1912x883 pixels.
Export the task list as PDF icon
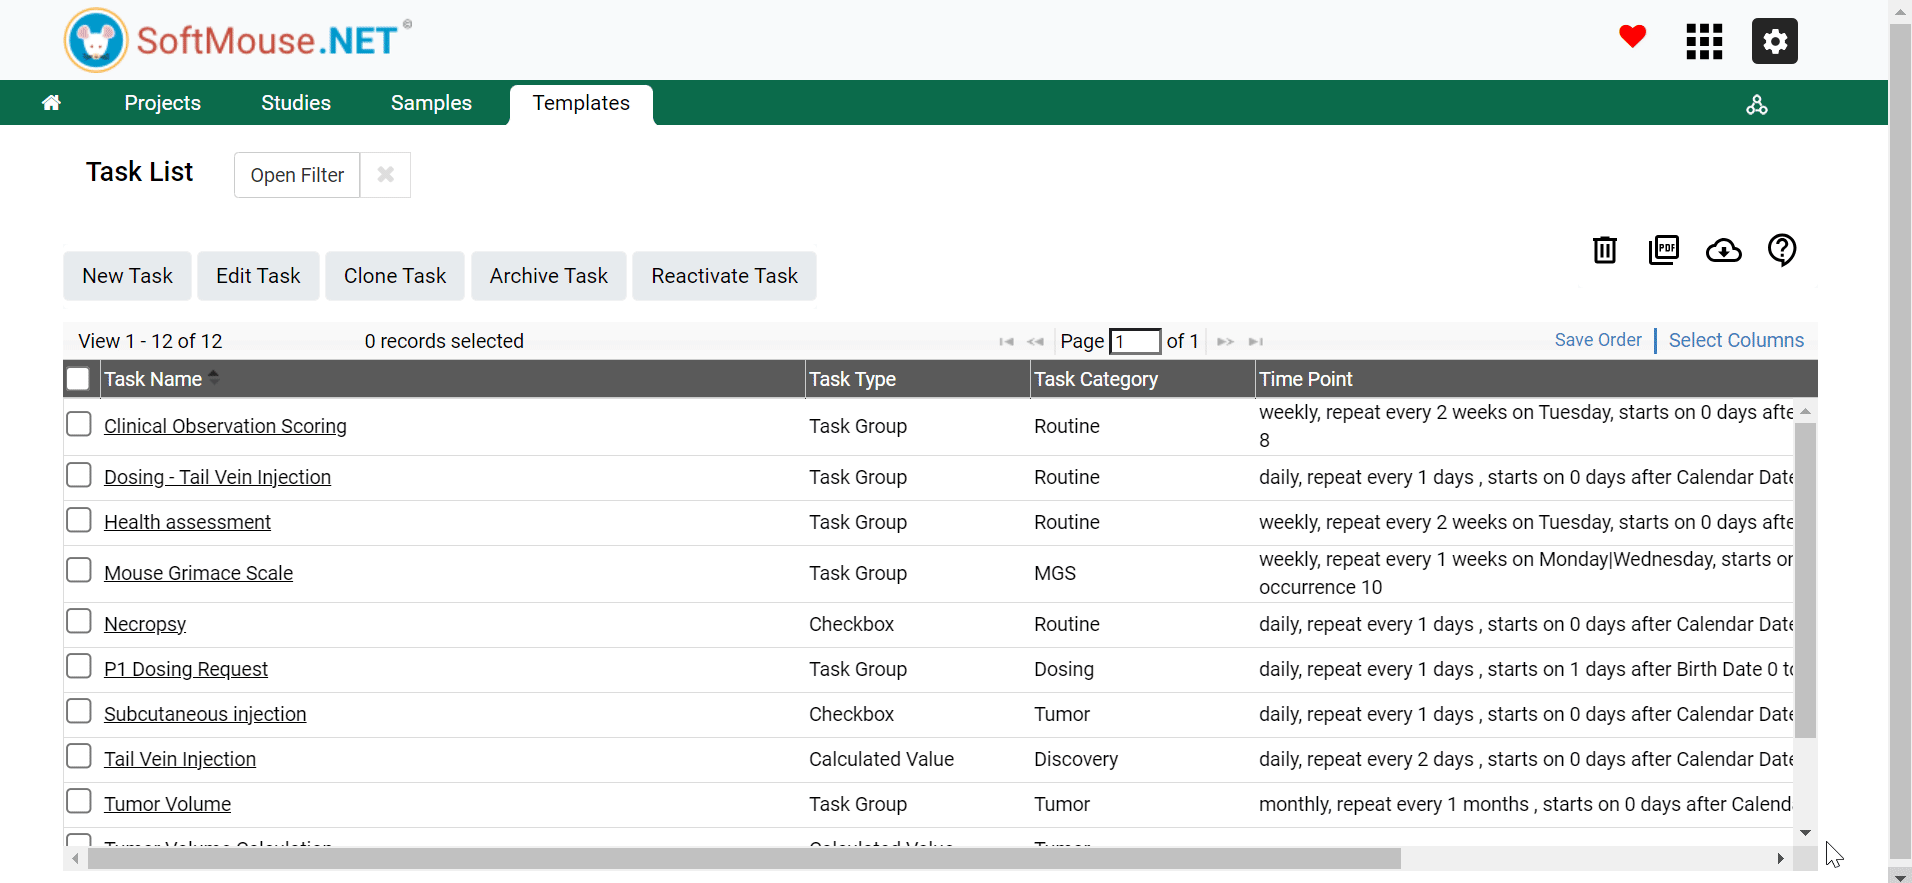click(1664, 249)
